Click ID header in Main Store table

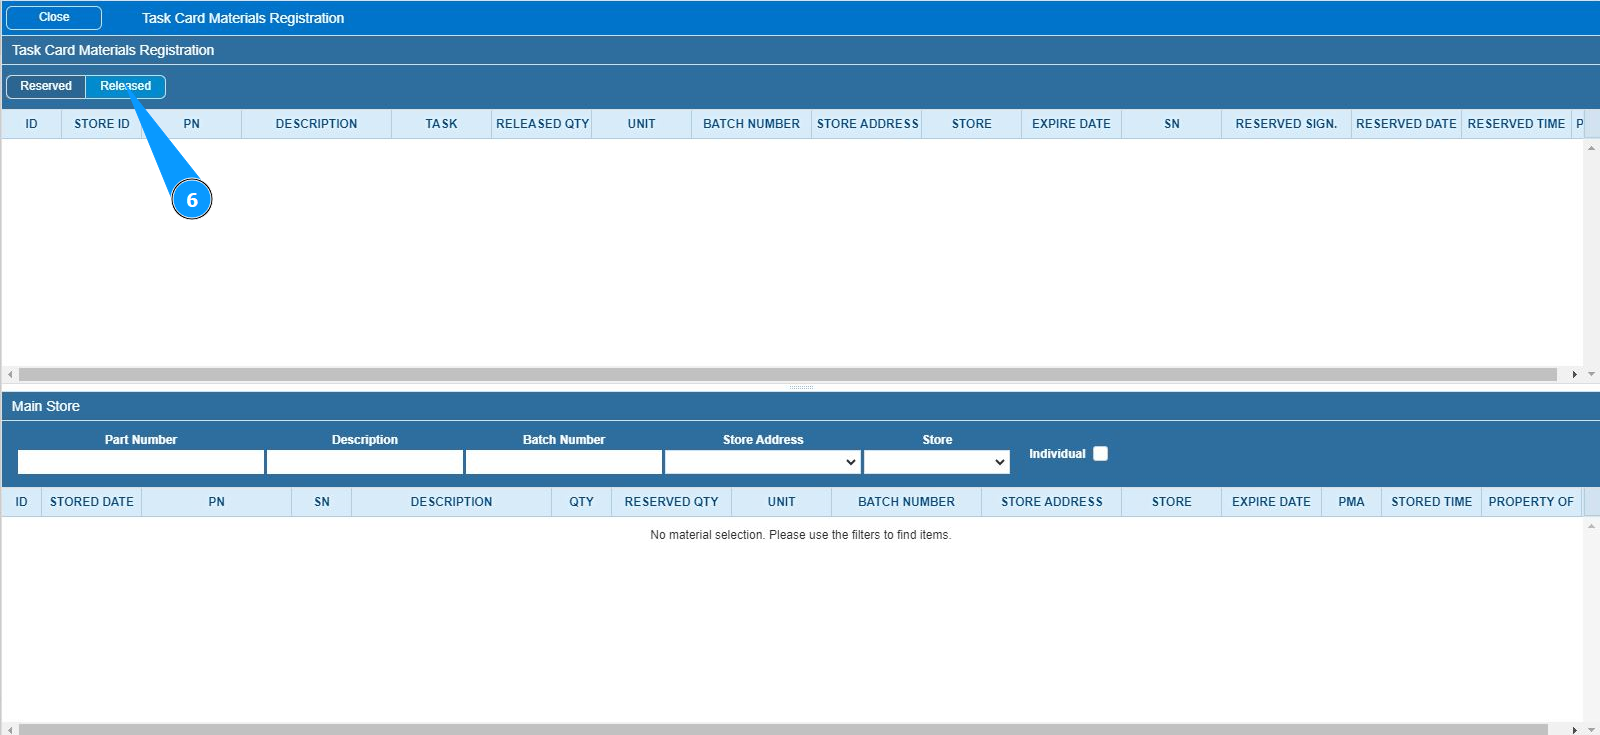pos(22,502)
